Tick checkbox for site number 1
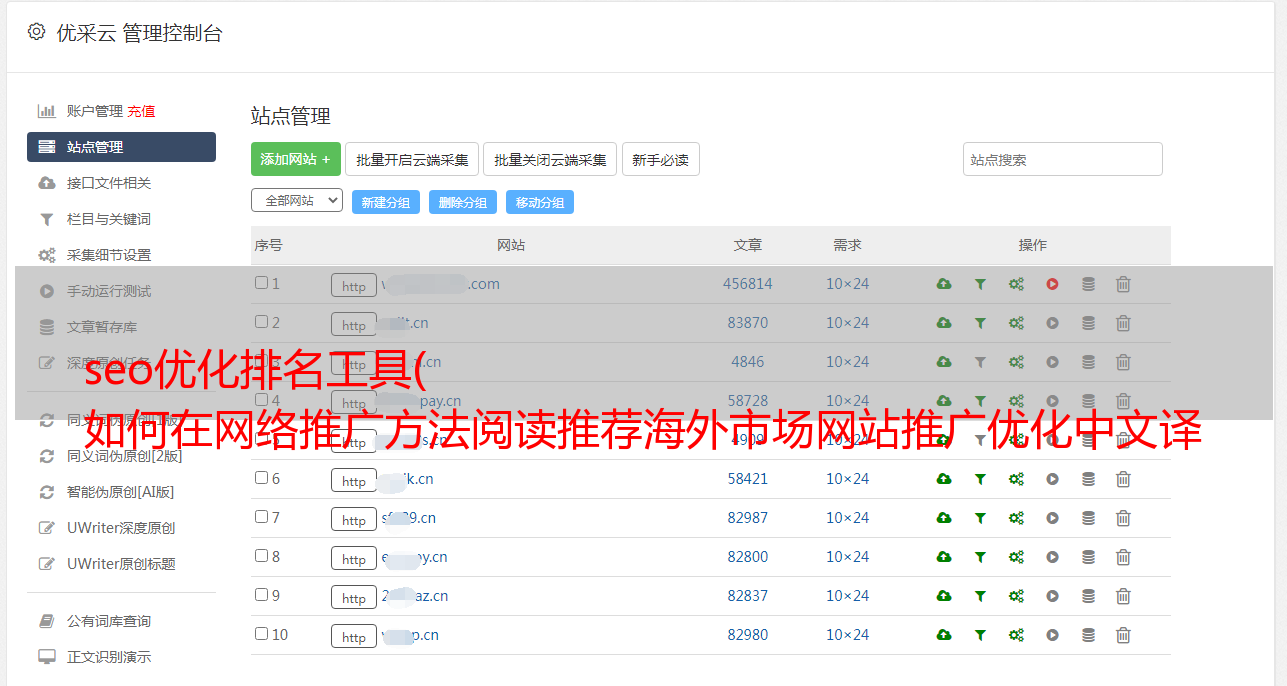 [x=261, y=283]
